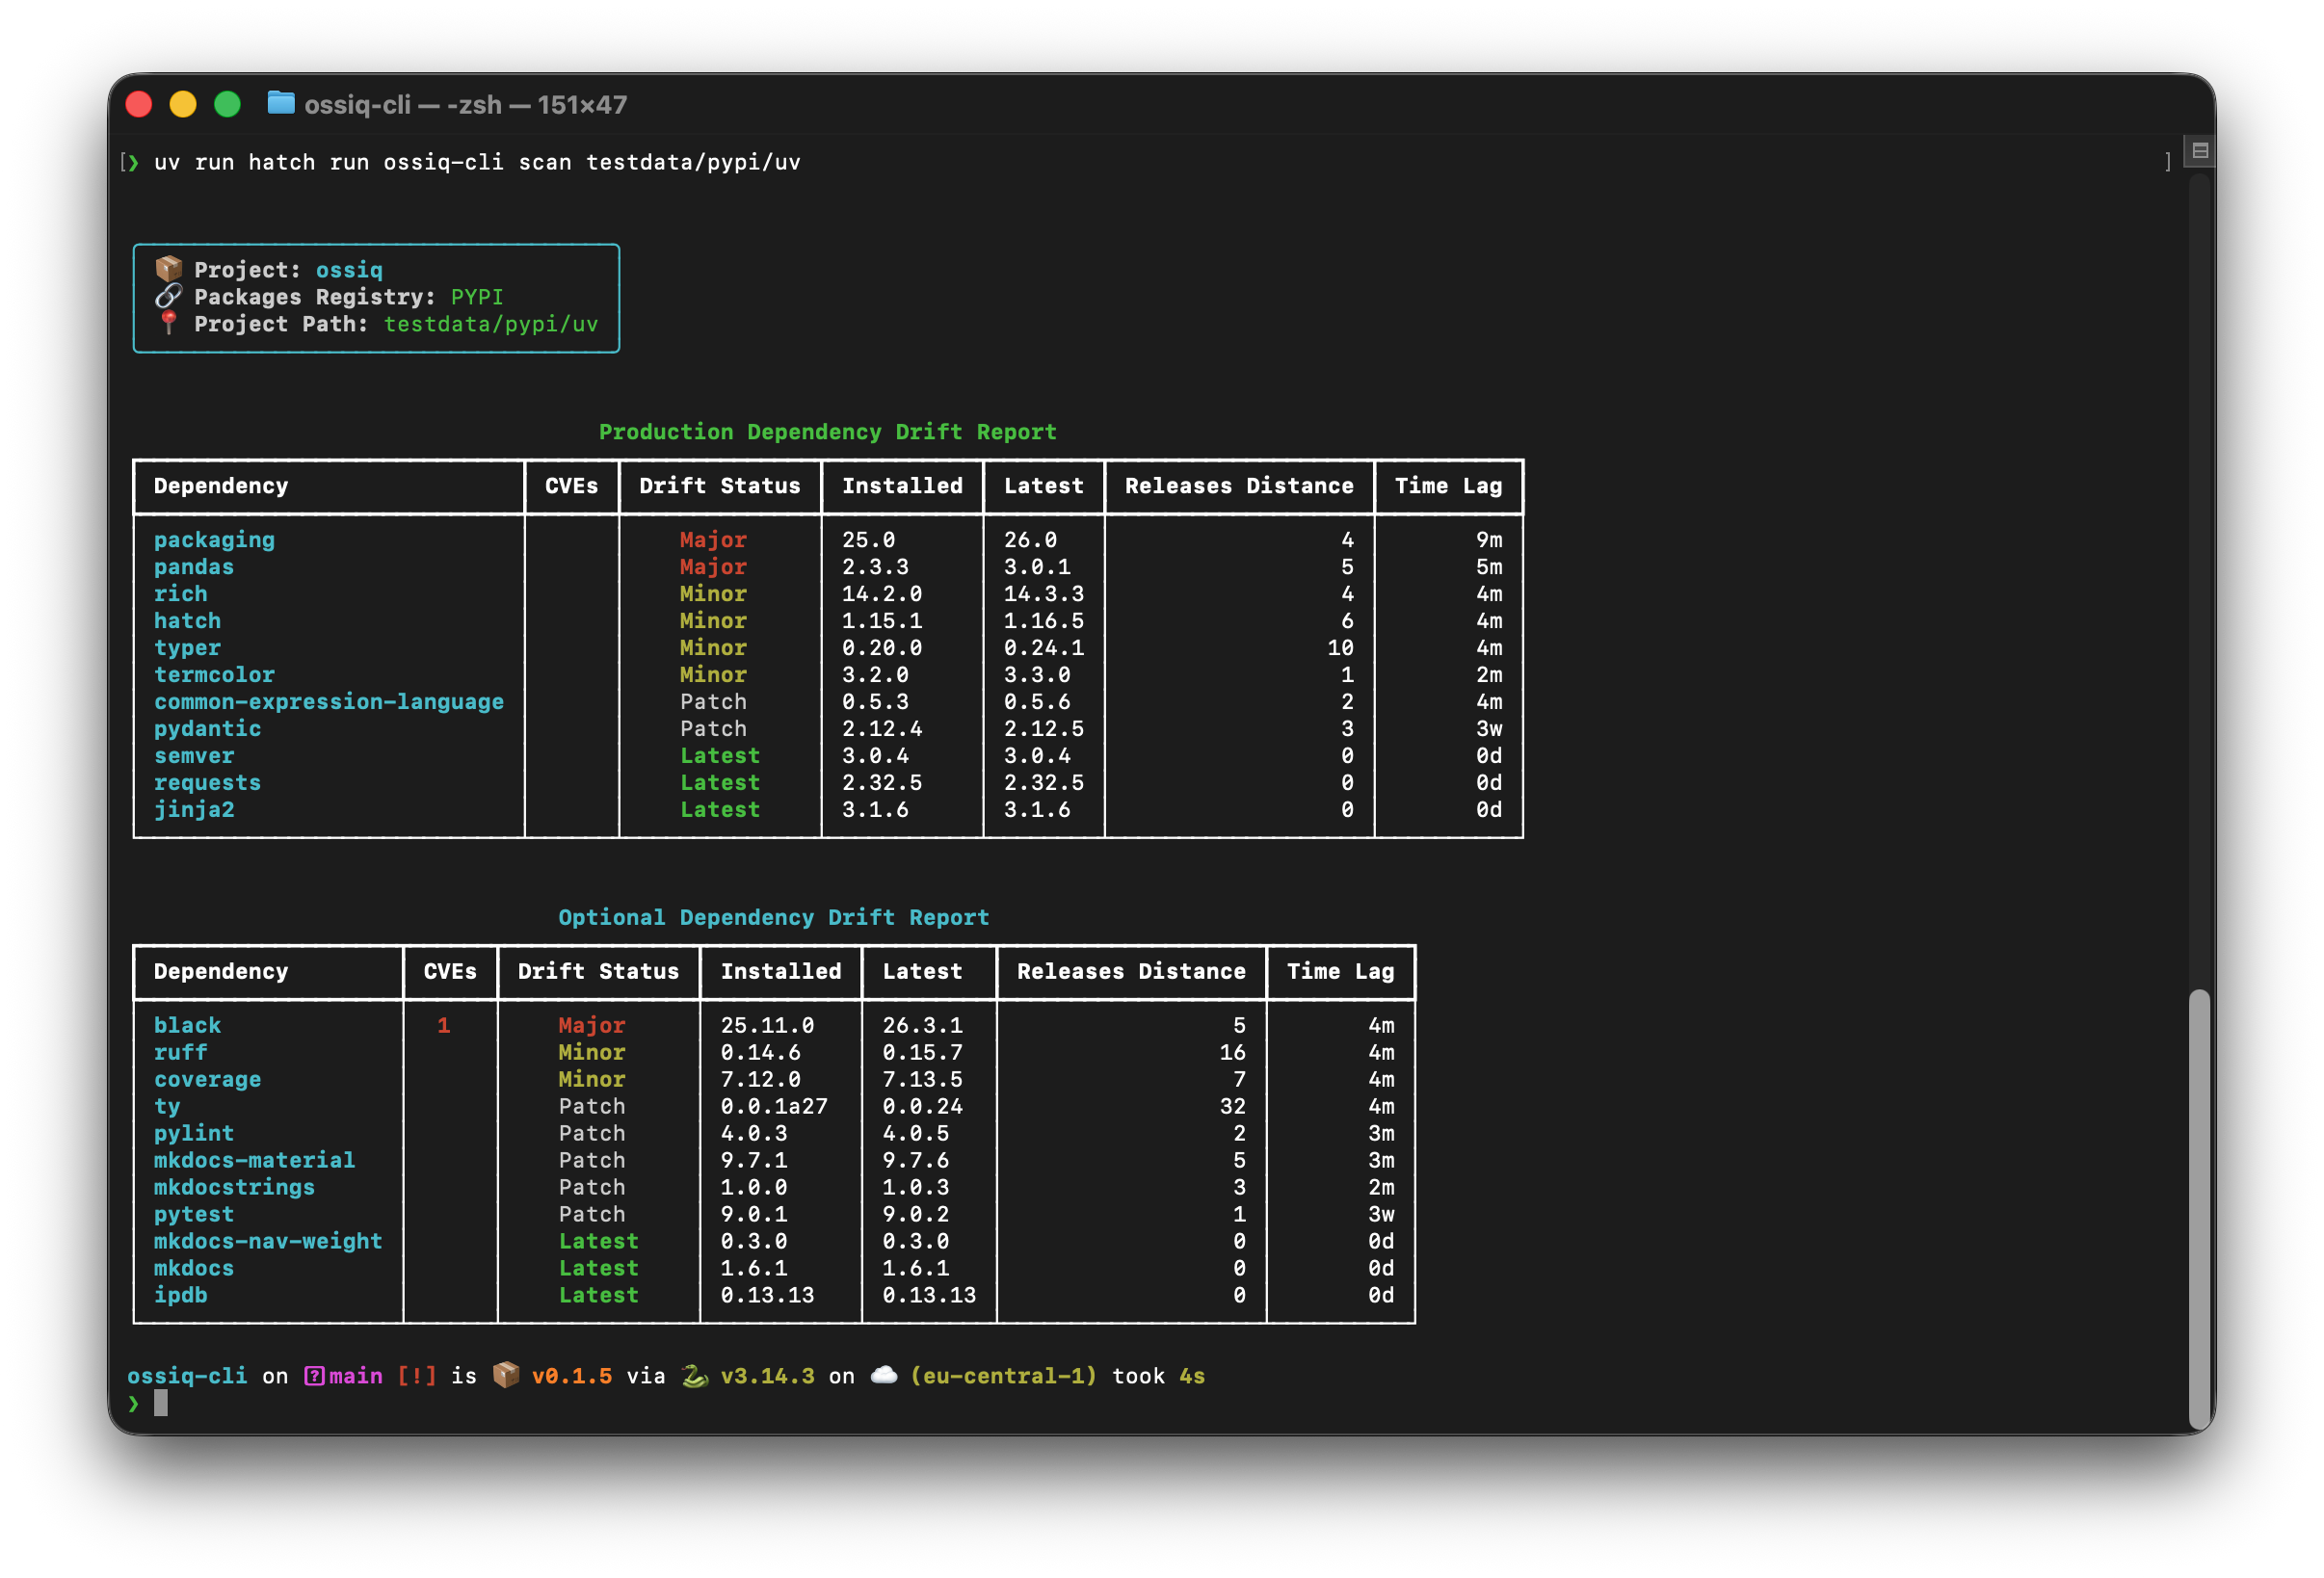Click the link emoji beside Packages Registry

coord(168,295)
